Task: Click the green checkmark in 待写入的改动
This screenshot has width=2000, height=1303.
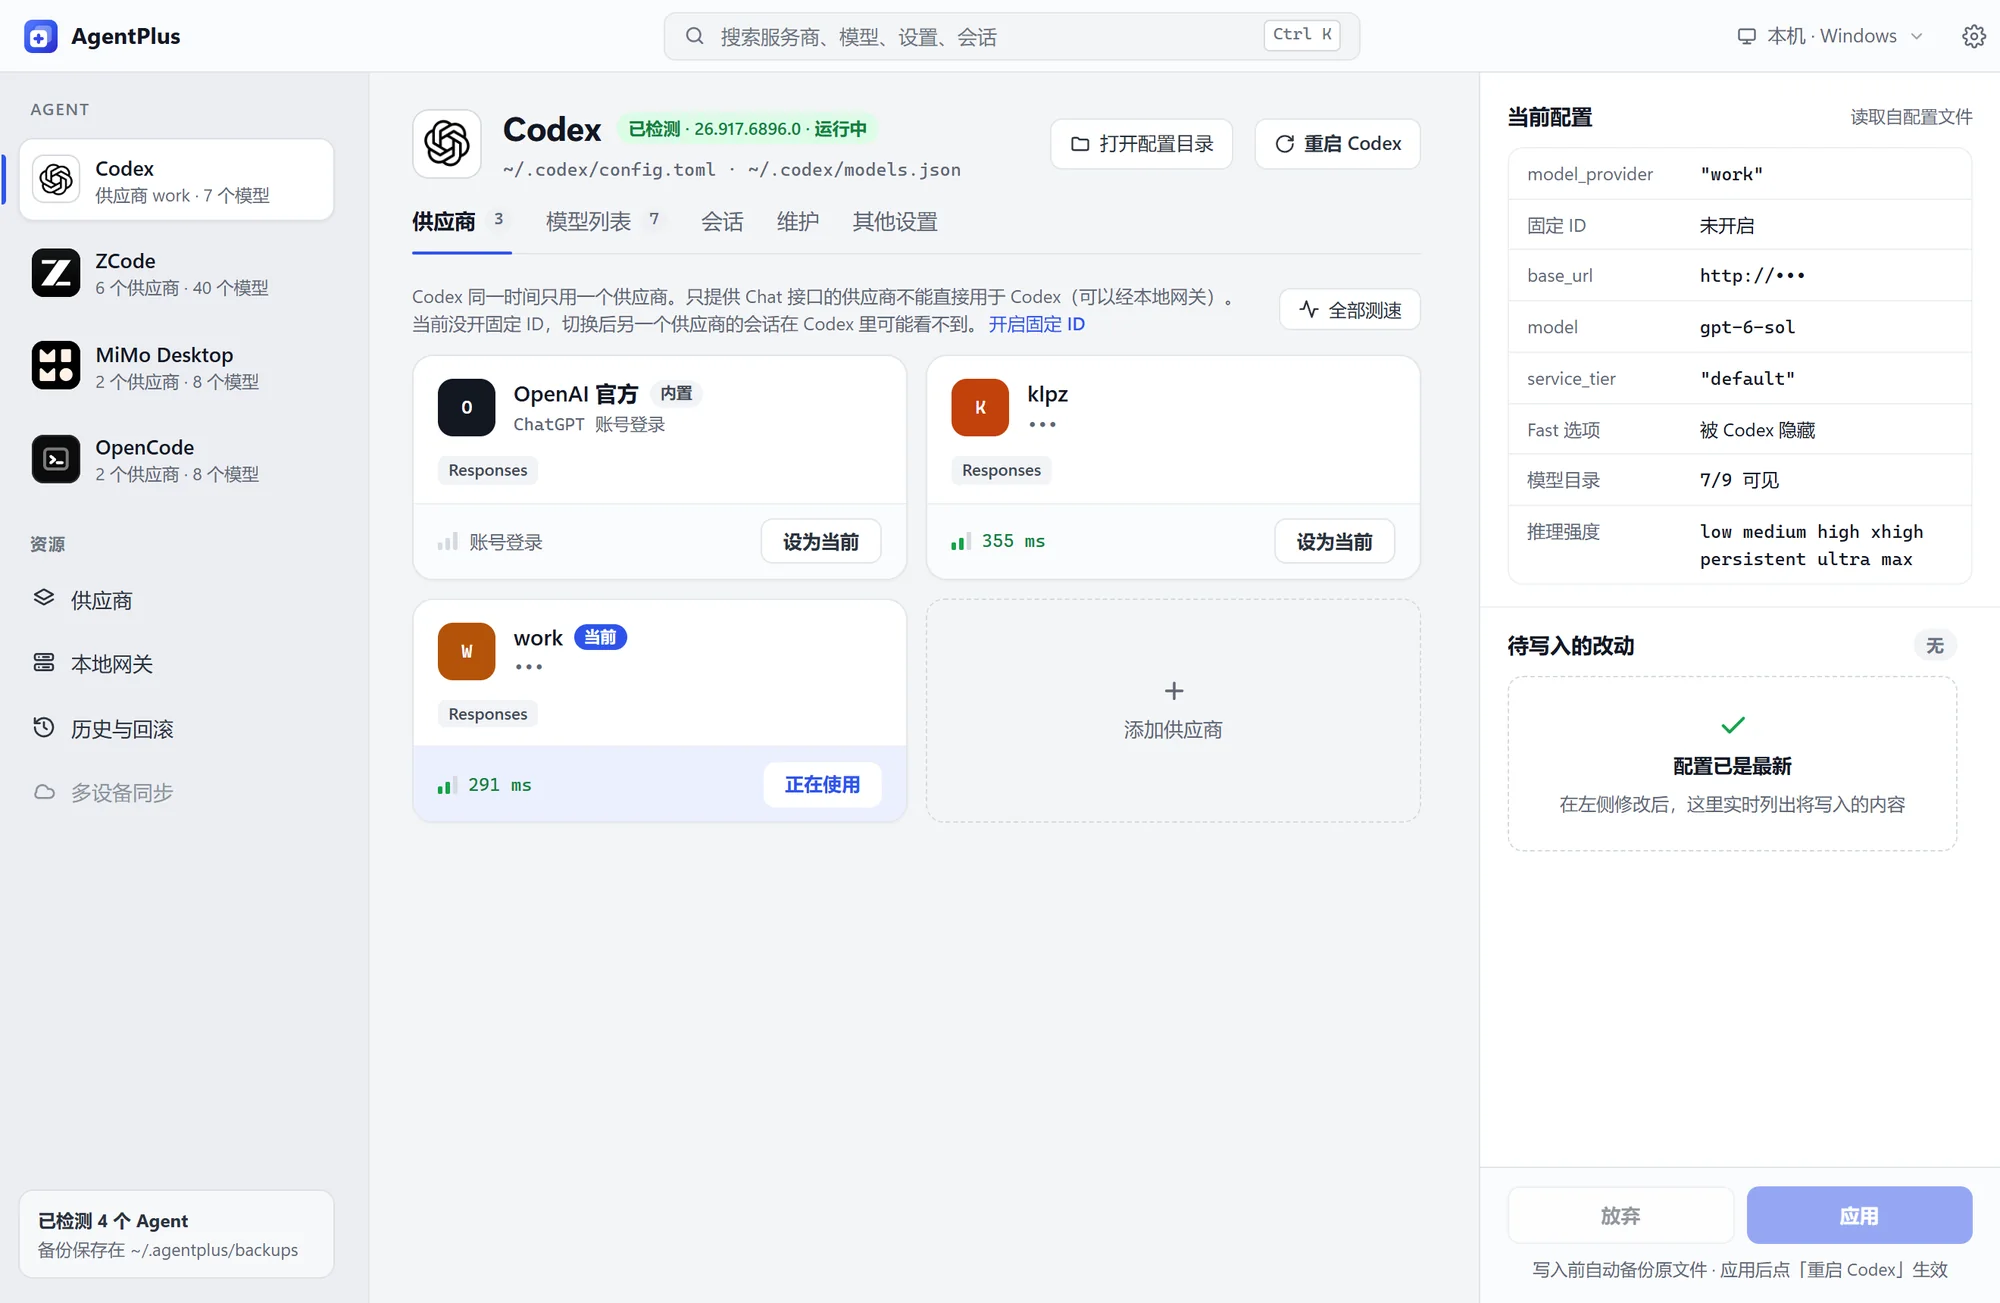Action: click(1733, 725)
